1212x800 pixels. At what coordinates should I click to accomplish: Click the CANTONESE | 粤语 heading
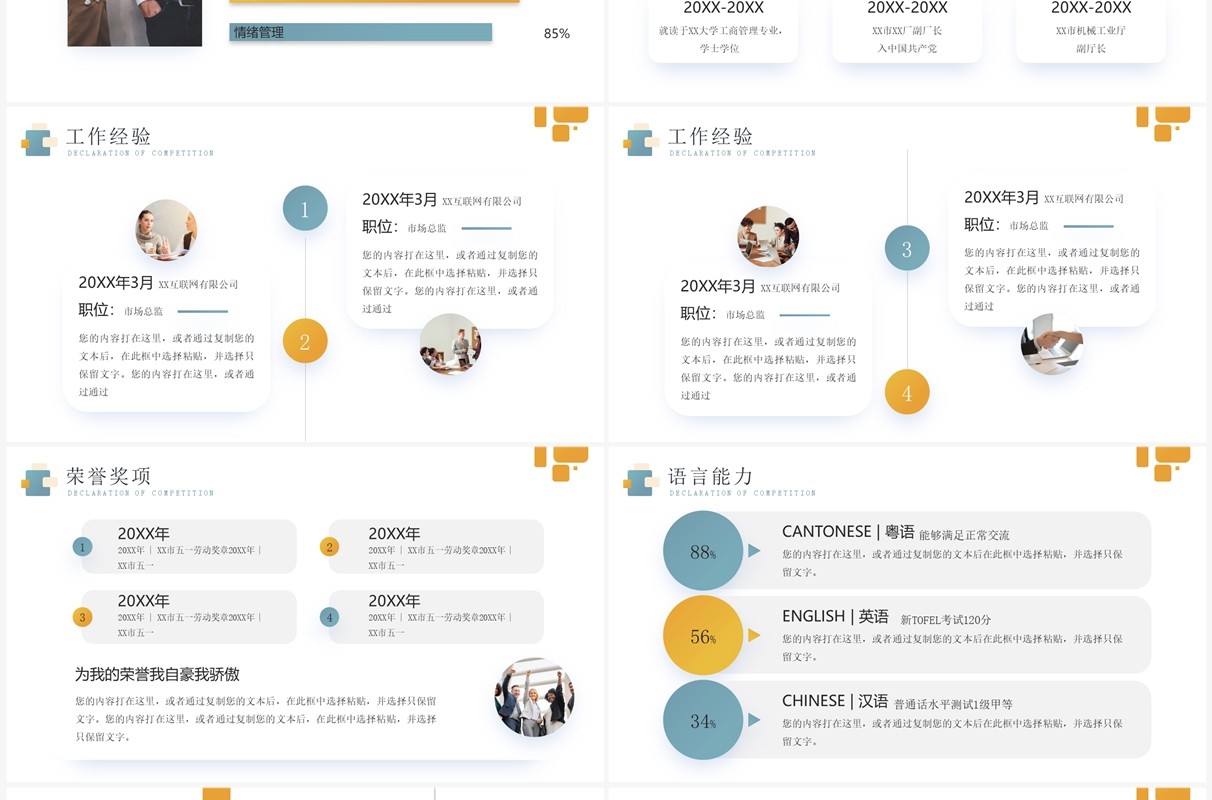(848, 532)
